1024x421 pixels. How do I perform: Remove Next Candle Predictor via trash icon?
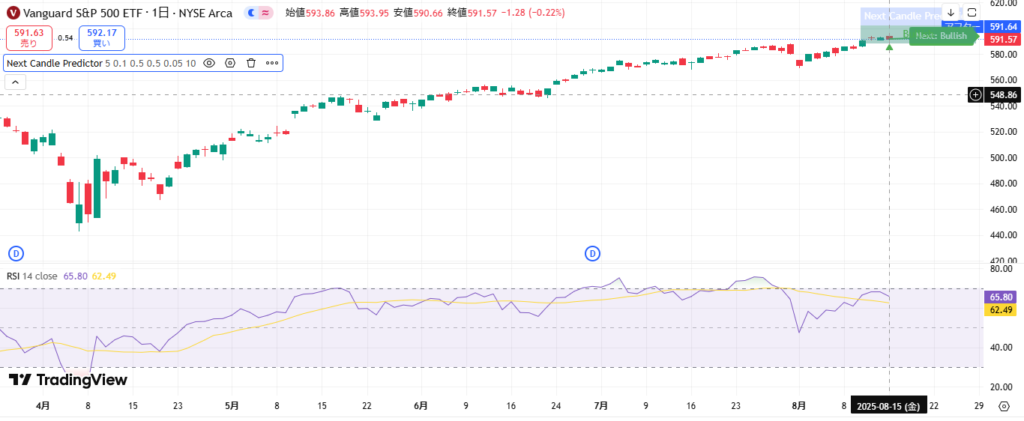(x=251, y=63)
